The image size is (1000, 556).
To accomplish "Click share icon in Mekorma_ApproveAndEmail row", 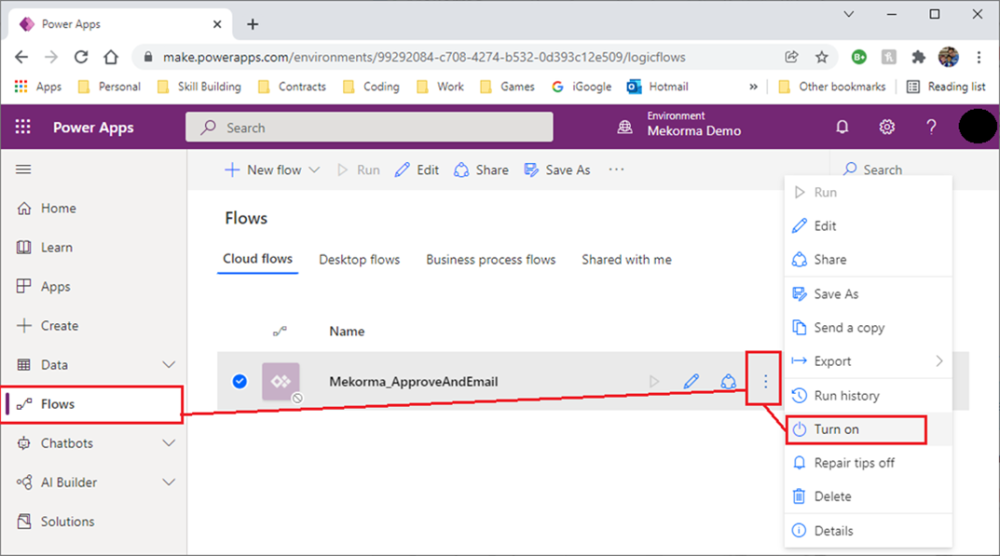I will 728,381.
